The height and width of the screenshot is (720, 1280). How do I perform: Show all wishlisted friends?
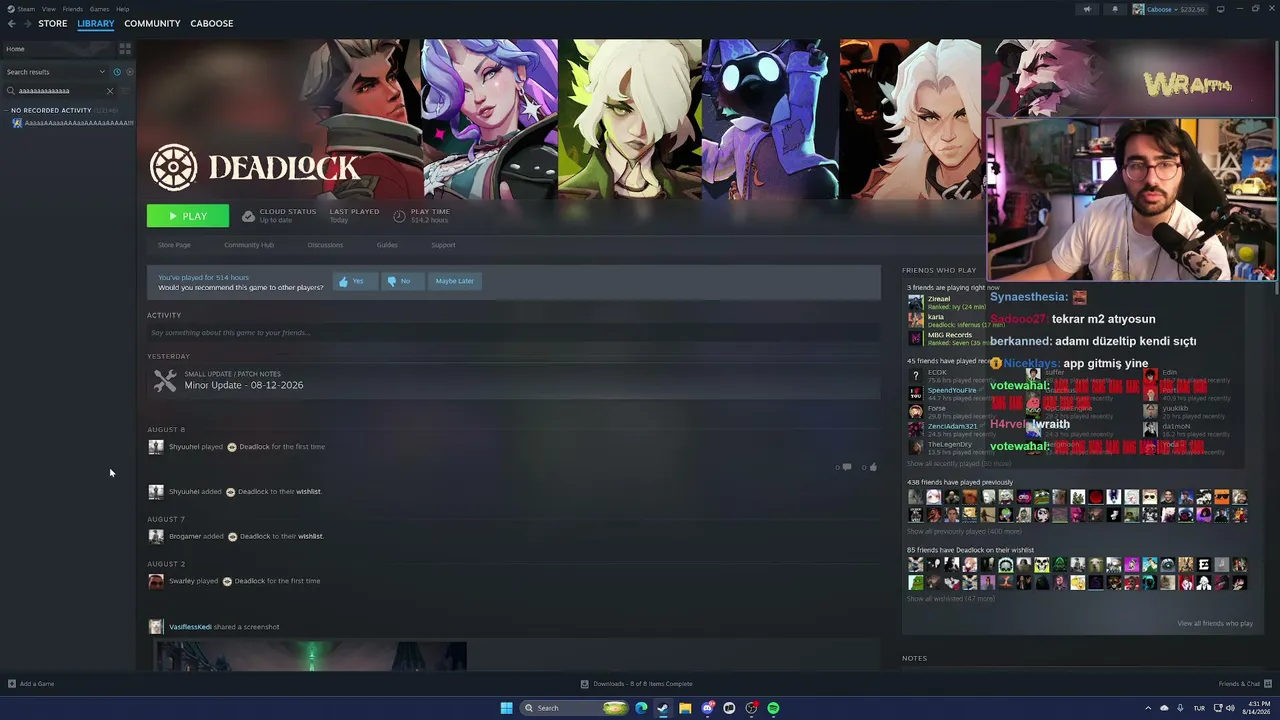pos(950,599)
